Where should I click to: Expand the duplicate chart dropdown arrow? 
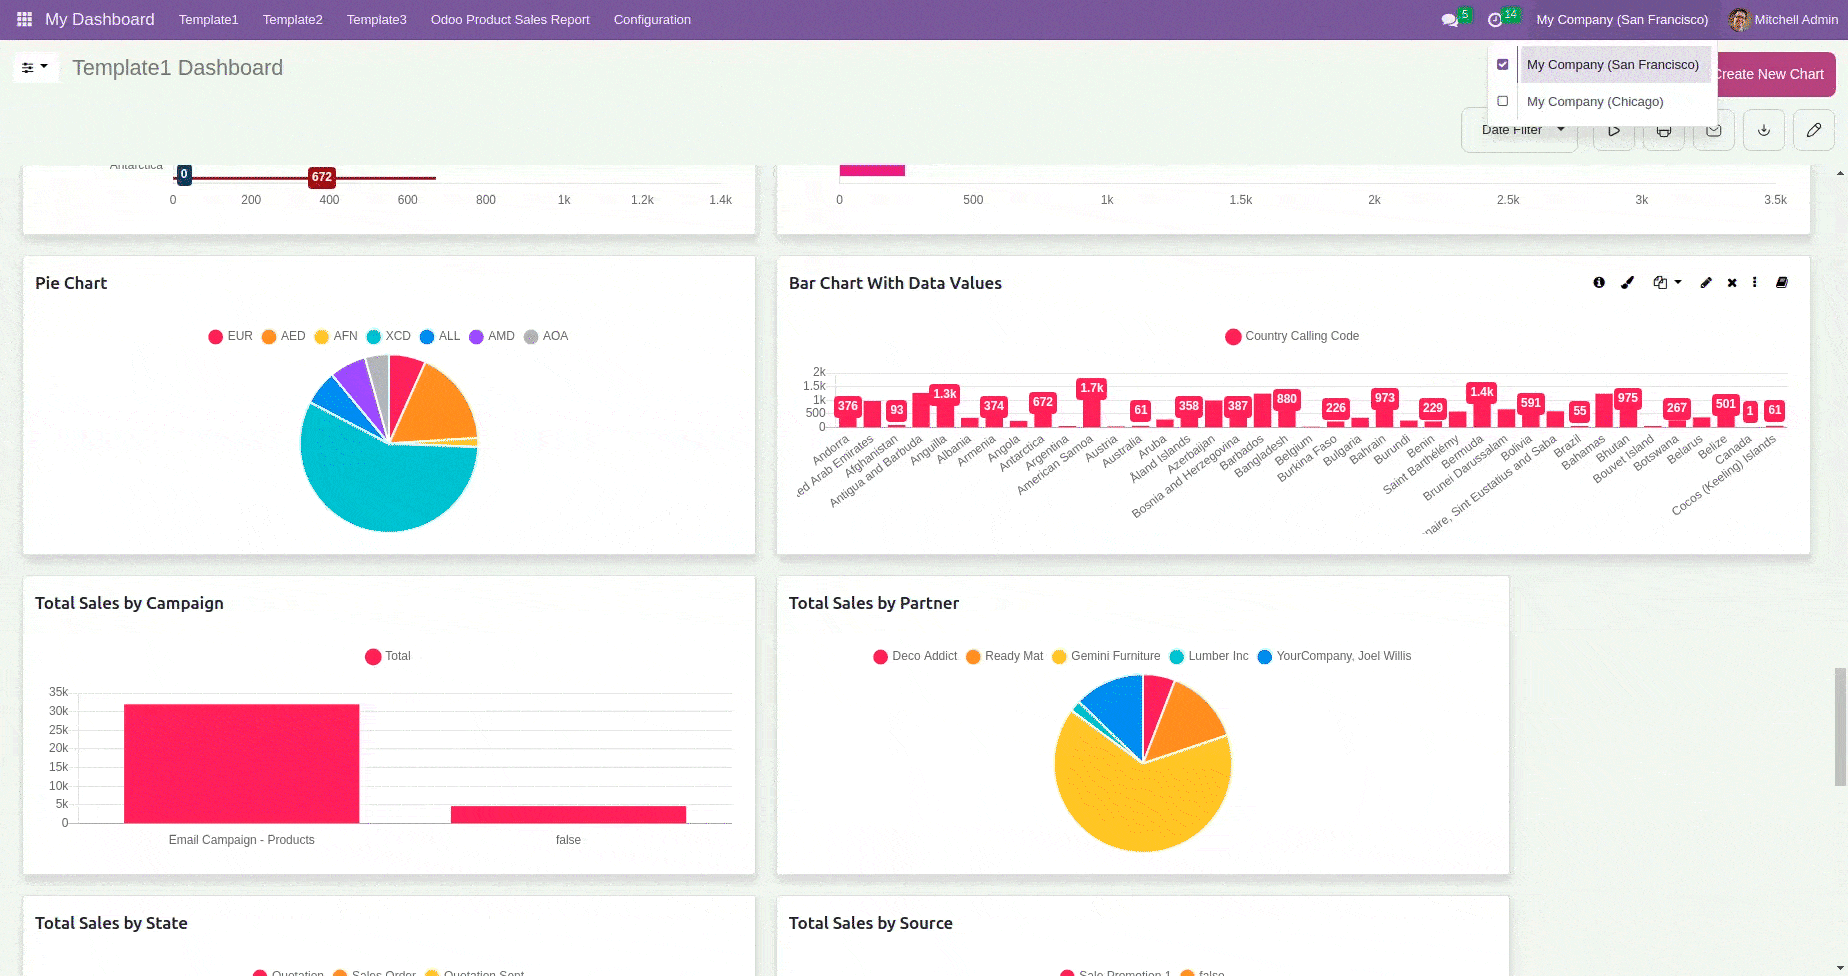[x=1677, y=283]
